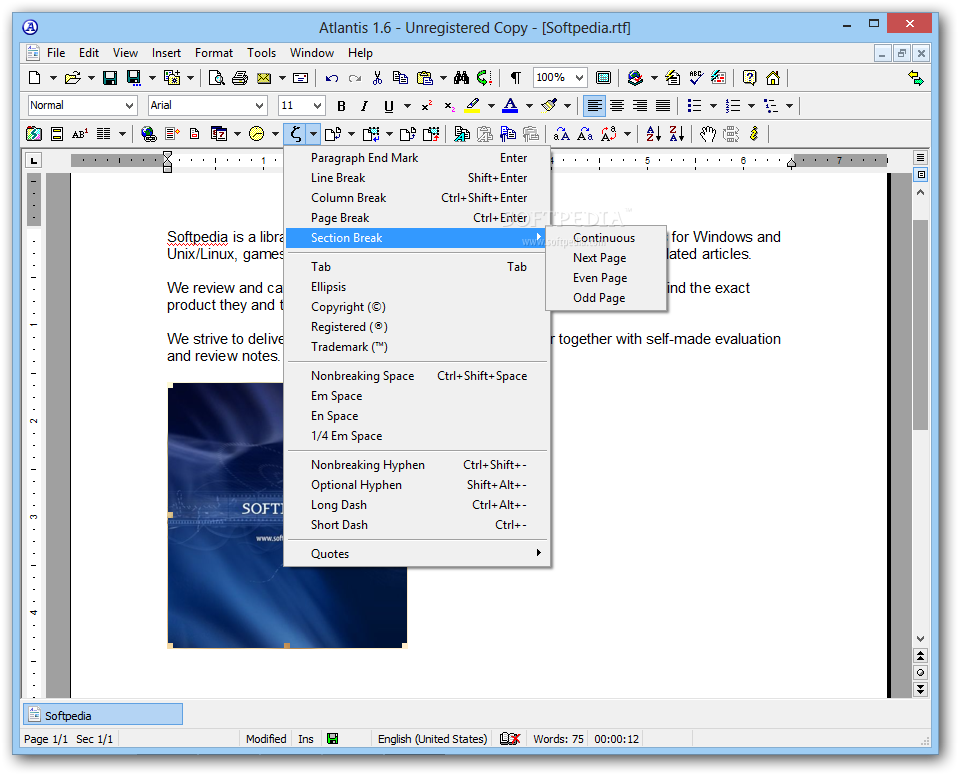Open the Arial font dropdown
Screen dimensions: 959x775
coord(259,105)
